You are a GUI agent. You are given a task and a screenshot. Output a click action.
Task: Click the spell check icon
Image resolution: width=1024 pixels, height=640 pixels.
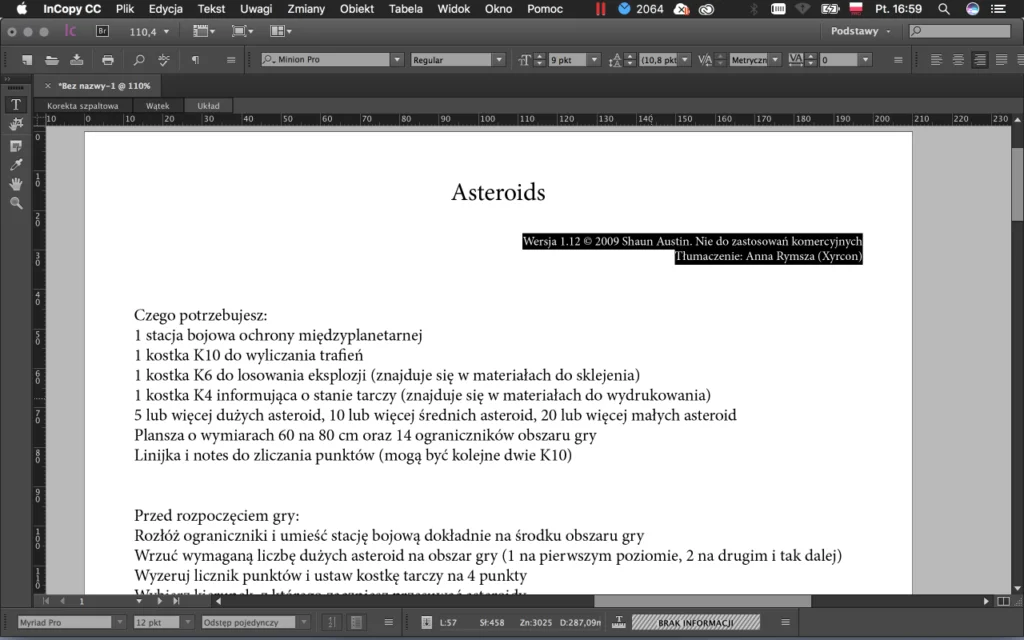[164, 60]
